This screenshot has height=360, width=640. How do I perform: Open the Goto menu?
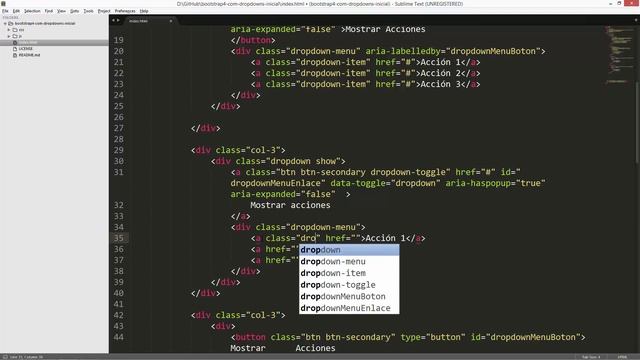74,11
